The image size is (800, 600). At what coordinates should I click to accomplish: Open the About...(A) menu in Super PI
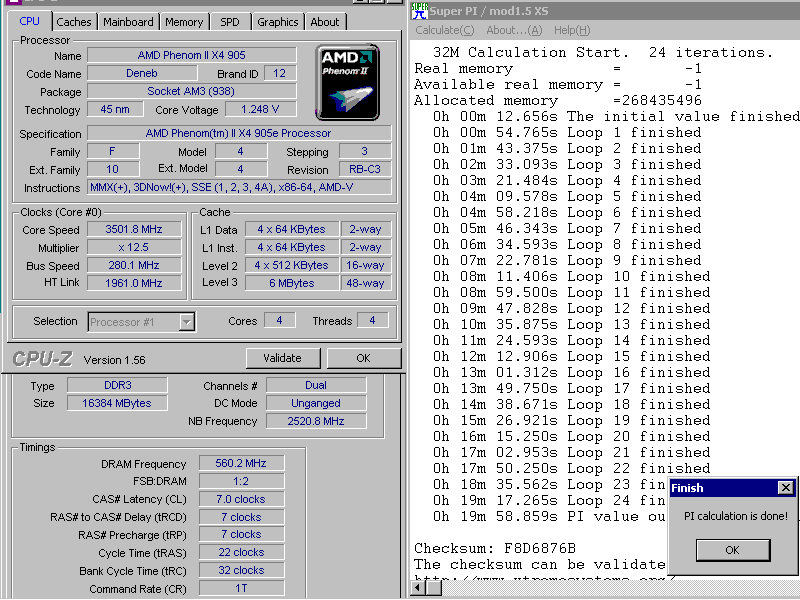pos(514,31)
